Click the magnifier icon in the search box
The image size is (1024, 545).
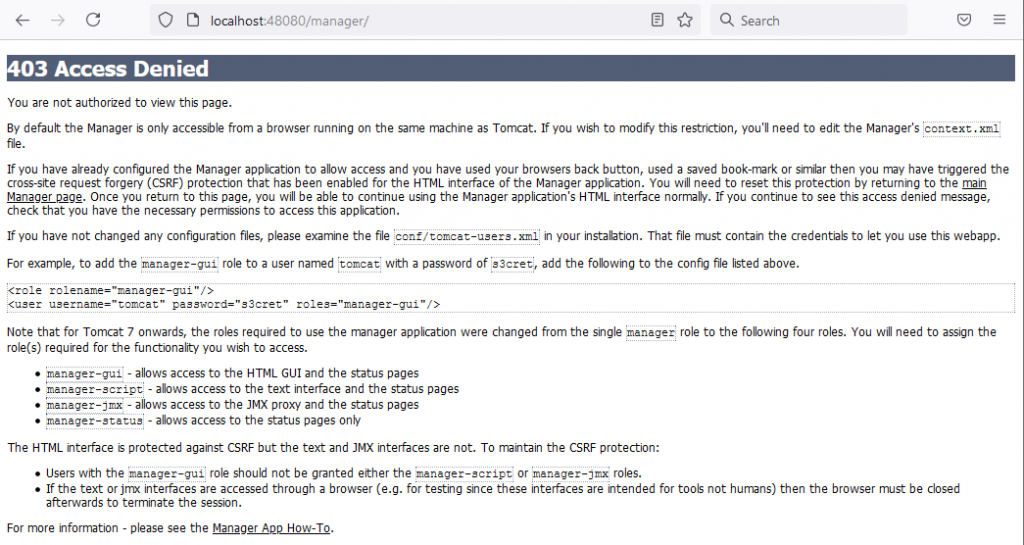[726, 20]
